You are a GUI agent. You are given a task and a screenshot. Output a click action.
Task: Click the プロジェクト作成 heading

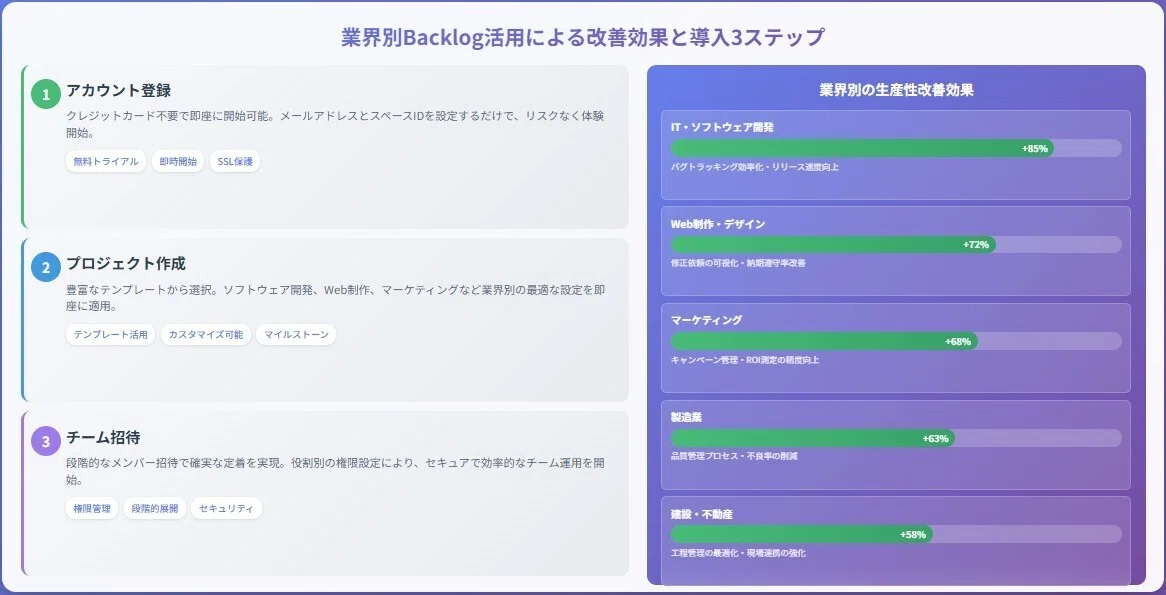[126, 264]
